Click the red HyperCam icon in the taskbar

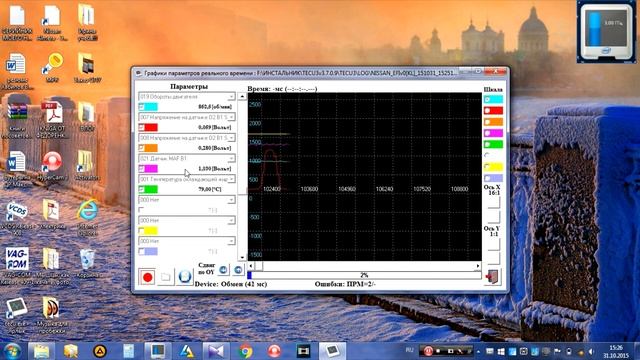(274, 351)
